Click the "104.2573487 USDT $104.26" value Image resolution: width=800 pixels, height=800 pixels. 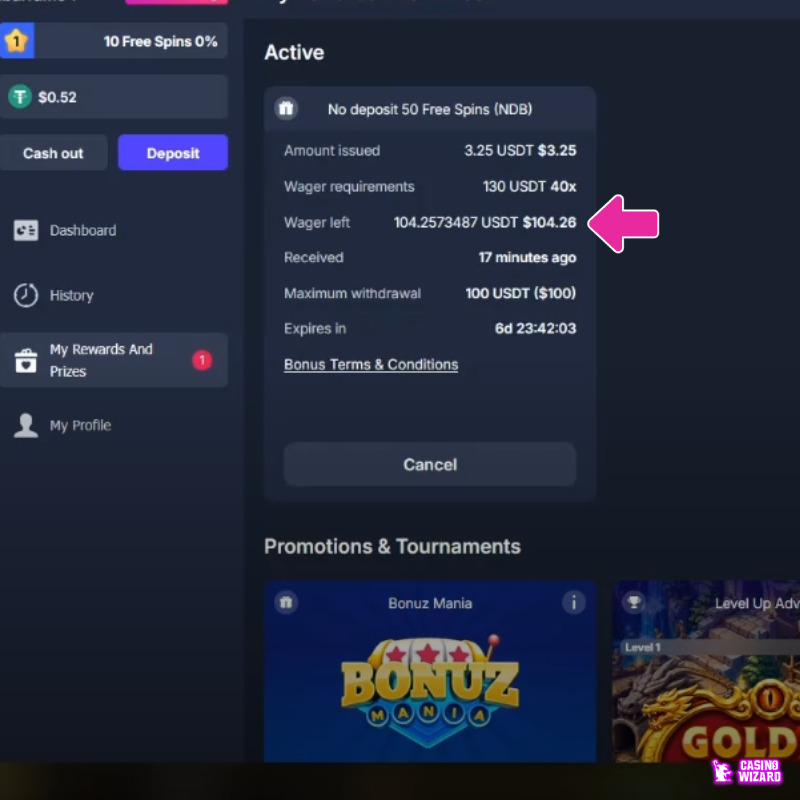pos(485,222)
